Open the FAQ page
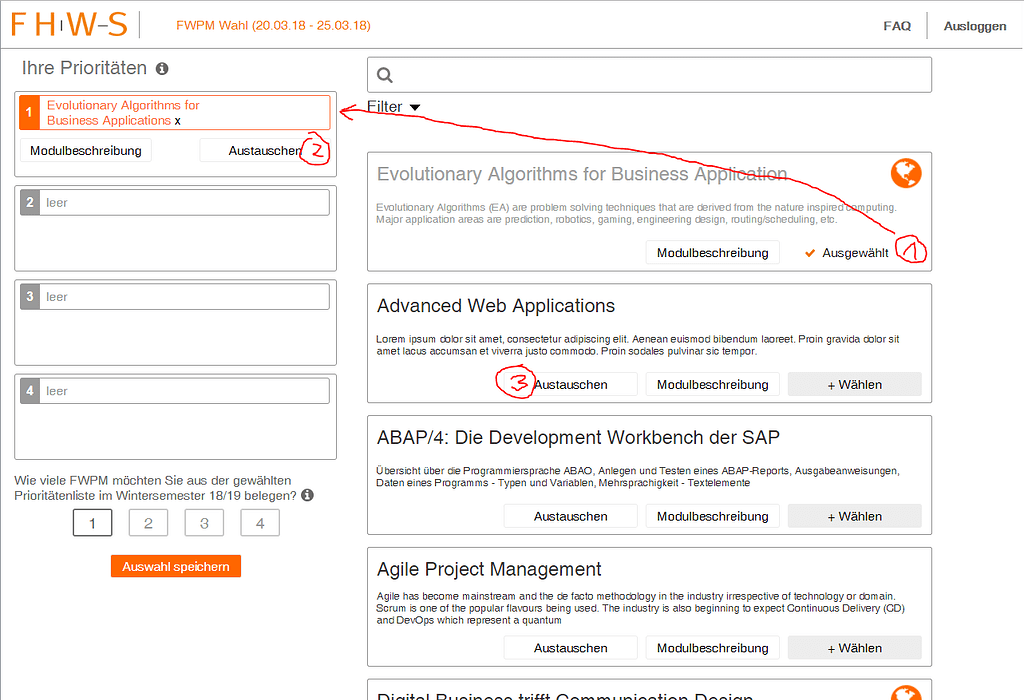The image size is (1024, 700). click(x=897, y=26)
